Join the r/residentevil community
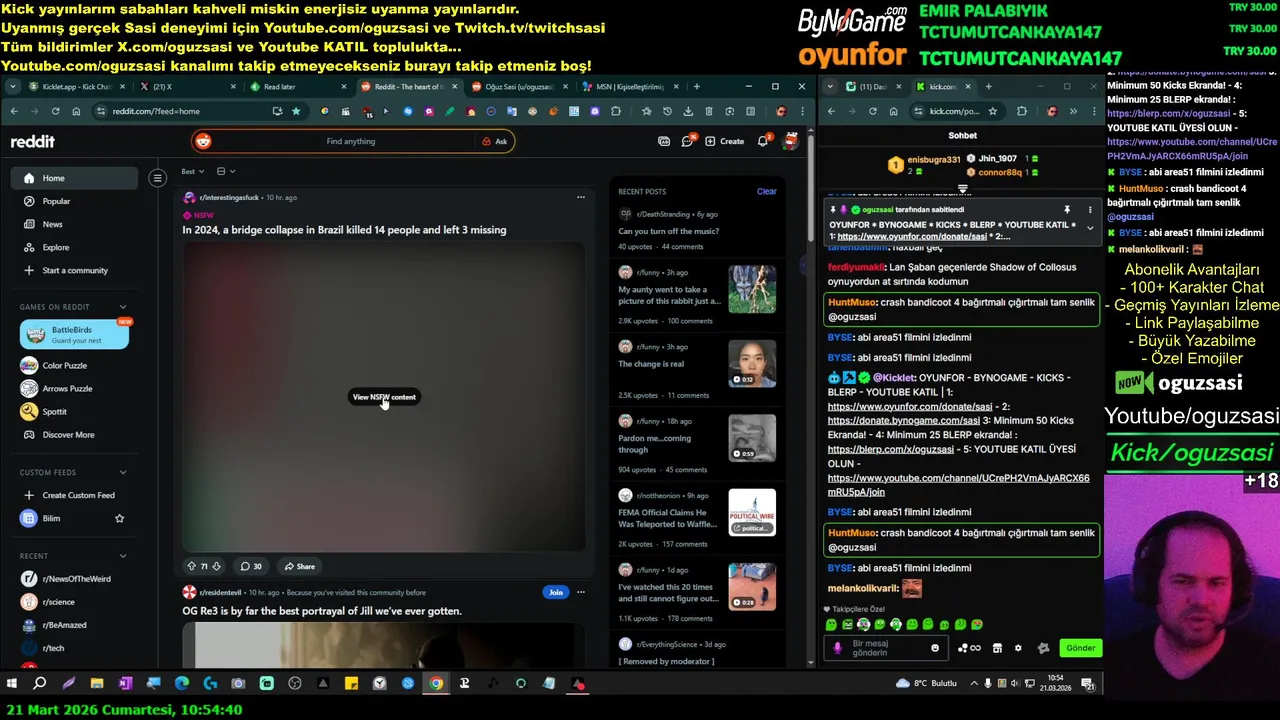 point(555,592)
